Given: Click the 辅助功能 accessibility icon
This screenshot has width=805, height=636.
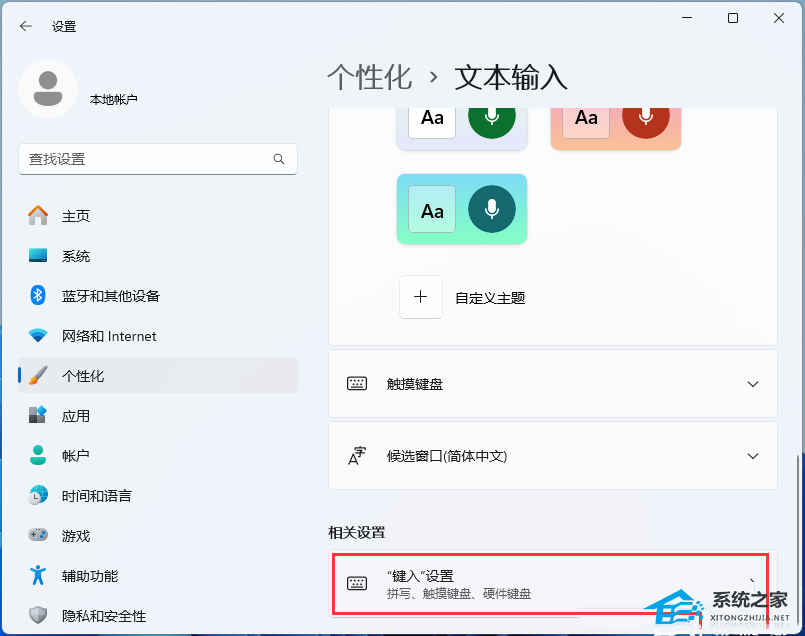Looking at the screenshot, I should click(38, 575).
